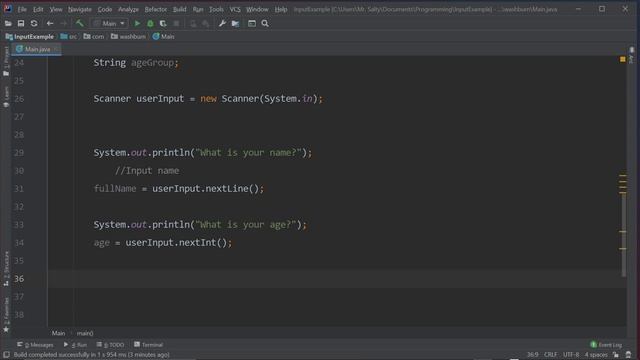Click the inspections Hector icon in status bar
The width and height of the screenshot is (640, 360).
[629, 355]
